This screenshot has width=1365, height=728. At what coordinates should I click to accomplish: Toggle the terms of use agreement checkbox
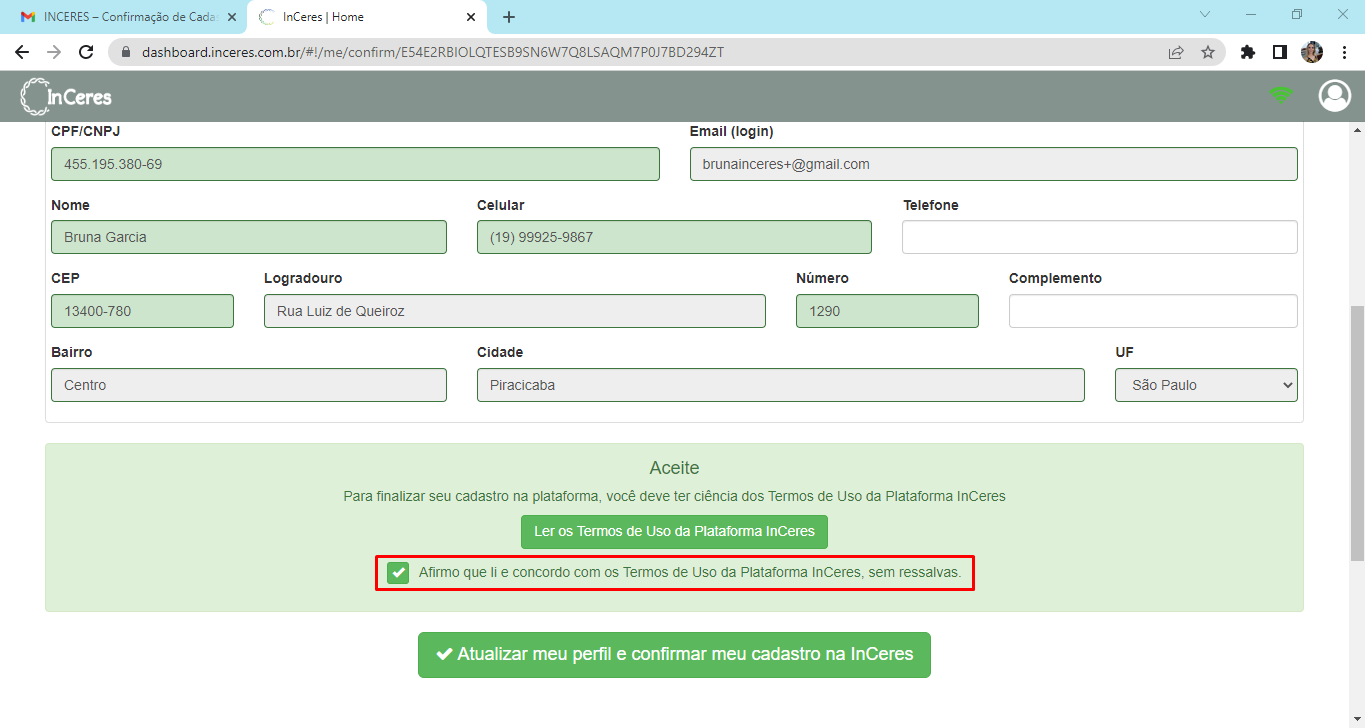[399, 573]
